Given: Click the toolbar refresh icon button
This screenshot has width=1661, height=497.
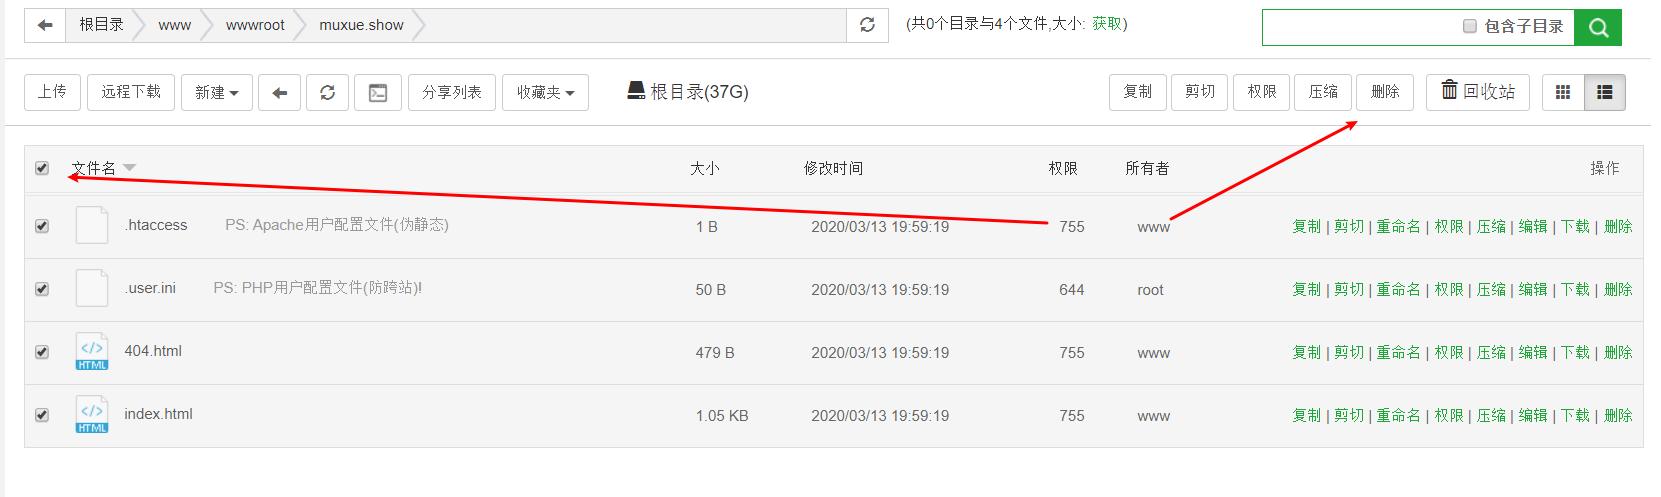Looking at the screenshot, I should coord(327,92).
